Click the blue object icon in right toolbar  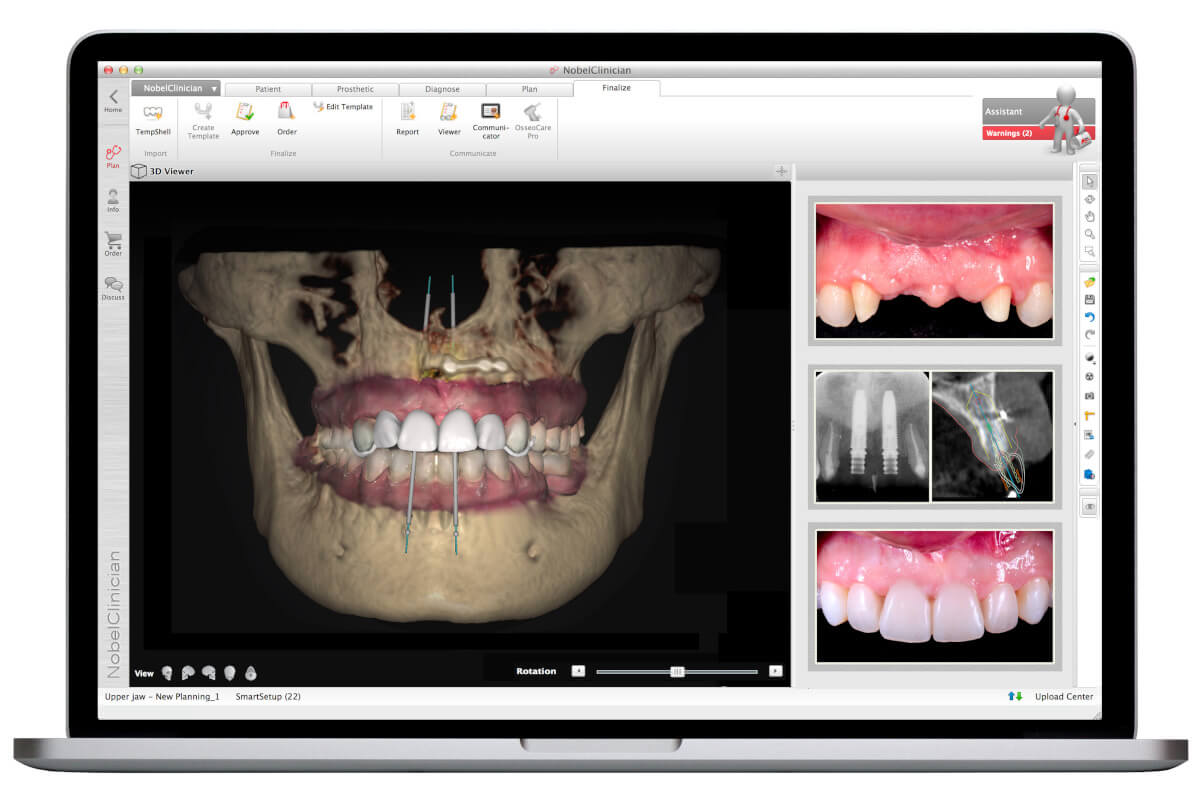[x=1089, y=474]
